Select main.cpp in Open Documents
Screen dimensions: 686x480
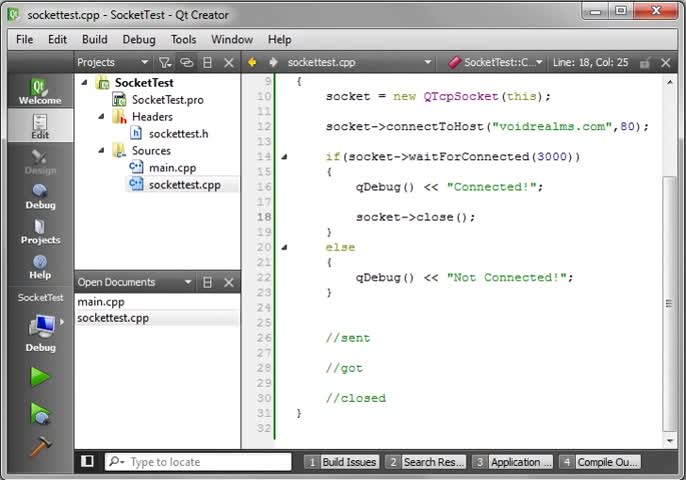101,302
